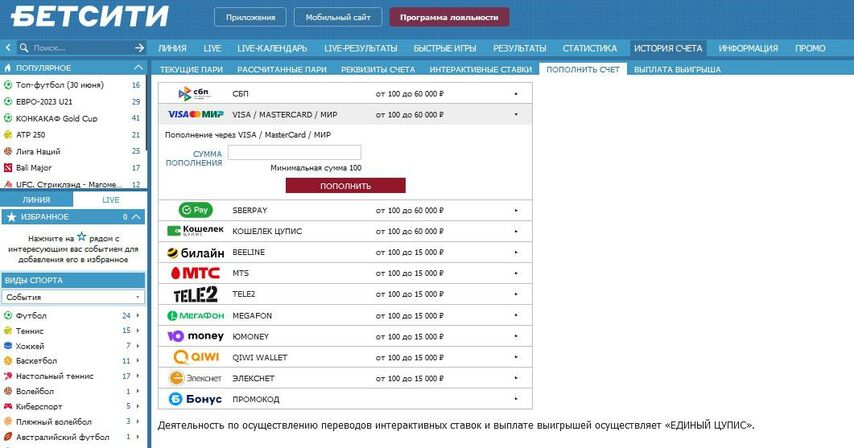The height and width of the screenshot is (448, 854).
Task: Expand the Футбол sport arrow
Action: pos(138,315)
